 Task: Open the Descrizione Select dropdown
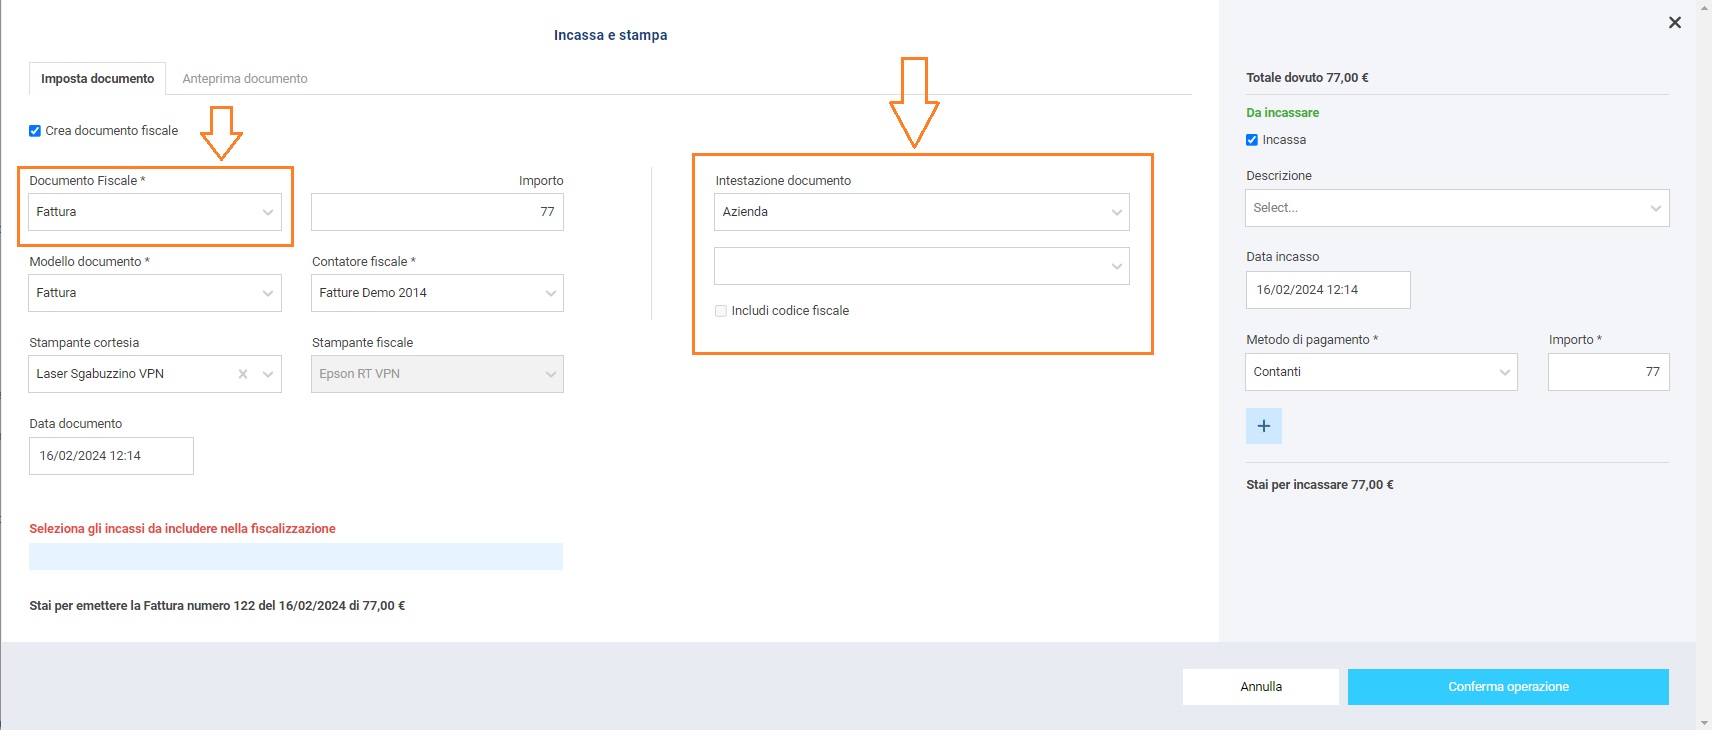pos(1456,208)
